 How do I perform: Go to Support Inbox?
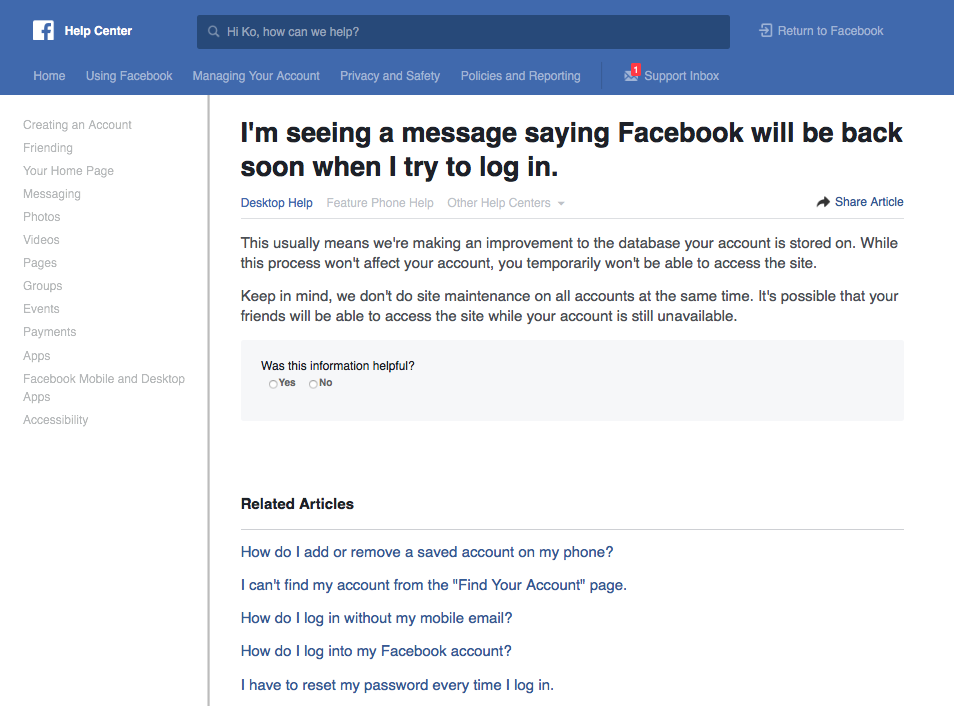pos(681,76)
